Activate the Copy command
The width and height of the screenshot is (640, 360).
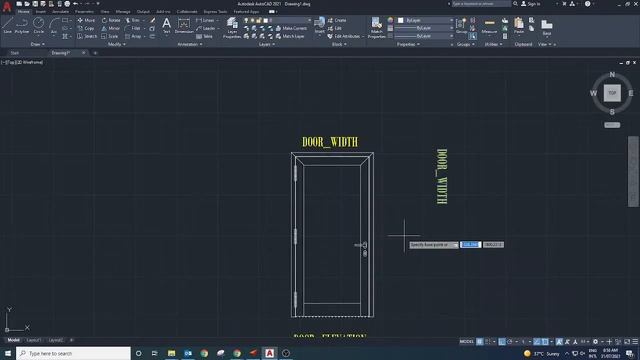[86, 28]
